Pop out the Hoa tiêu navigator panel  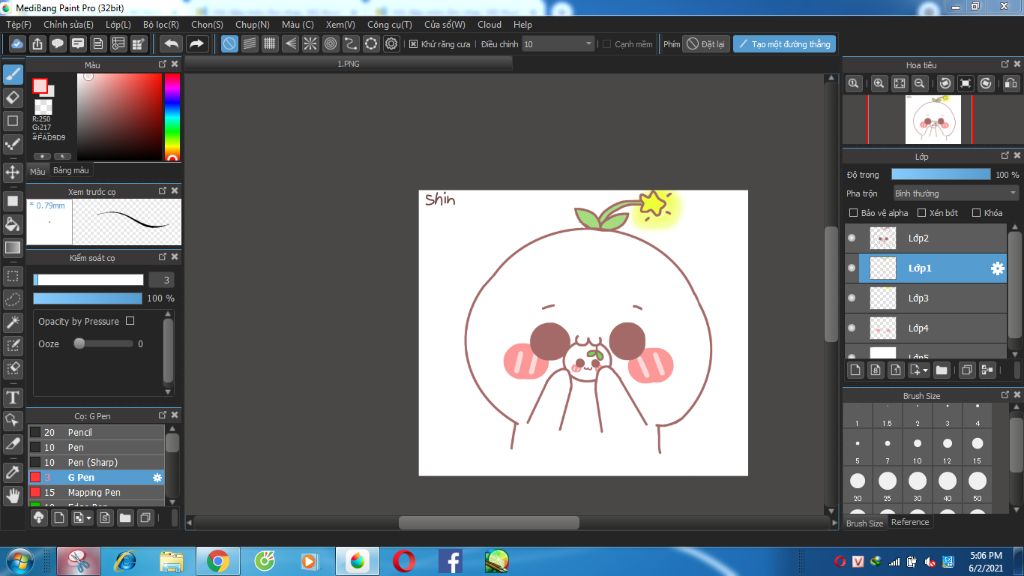pos(1004,64)
